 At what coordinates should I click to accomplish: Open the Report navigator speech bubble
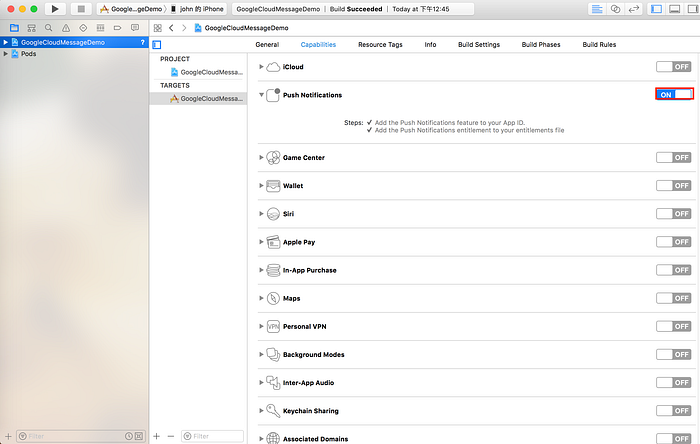135,28
